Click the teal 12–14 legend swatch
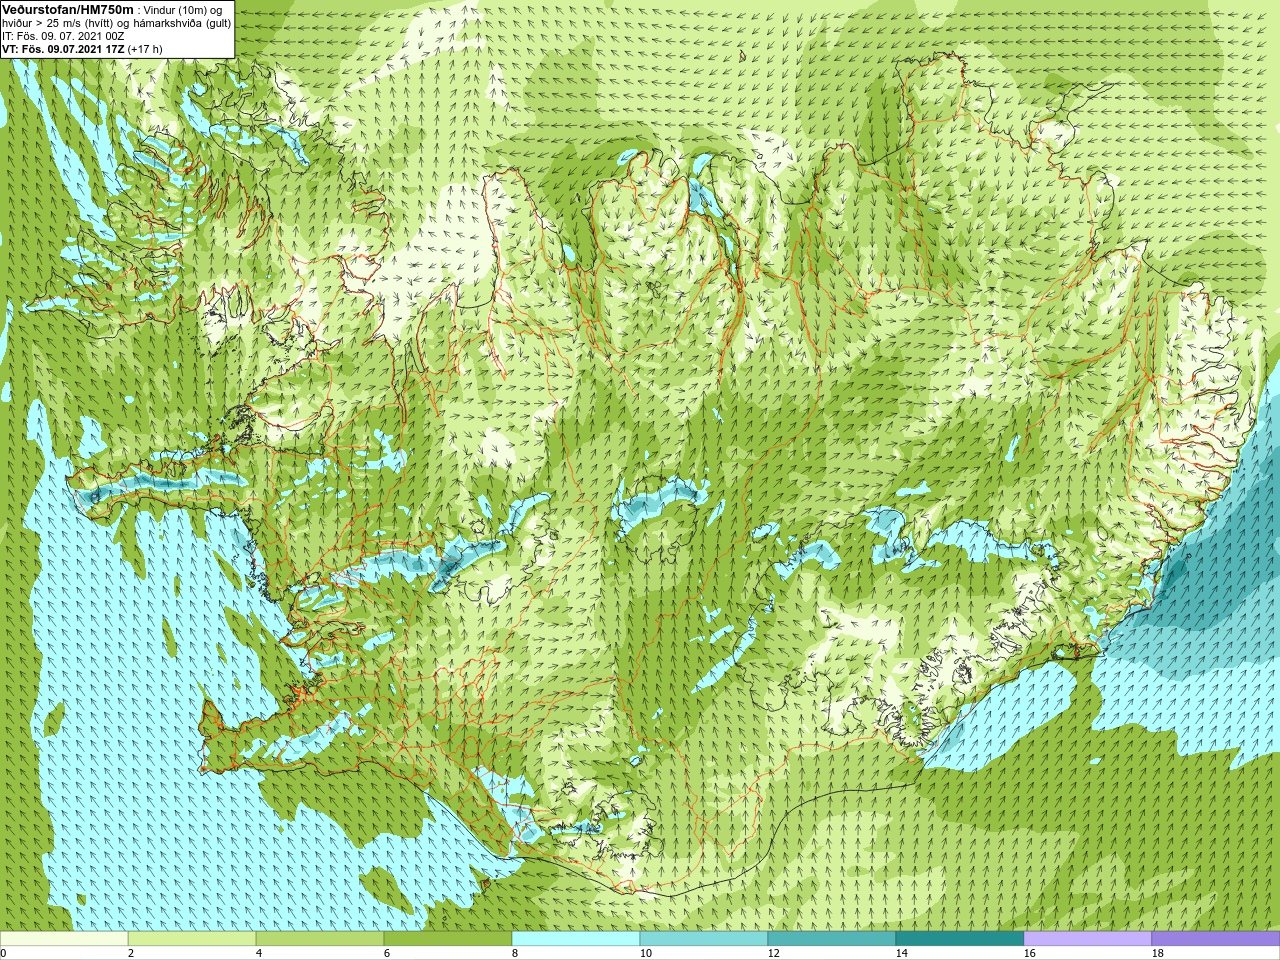 tap(832, 939)
